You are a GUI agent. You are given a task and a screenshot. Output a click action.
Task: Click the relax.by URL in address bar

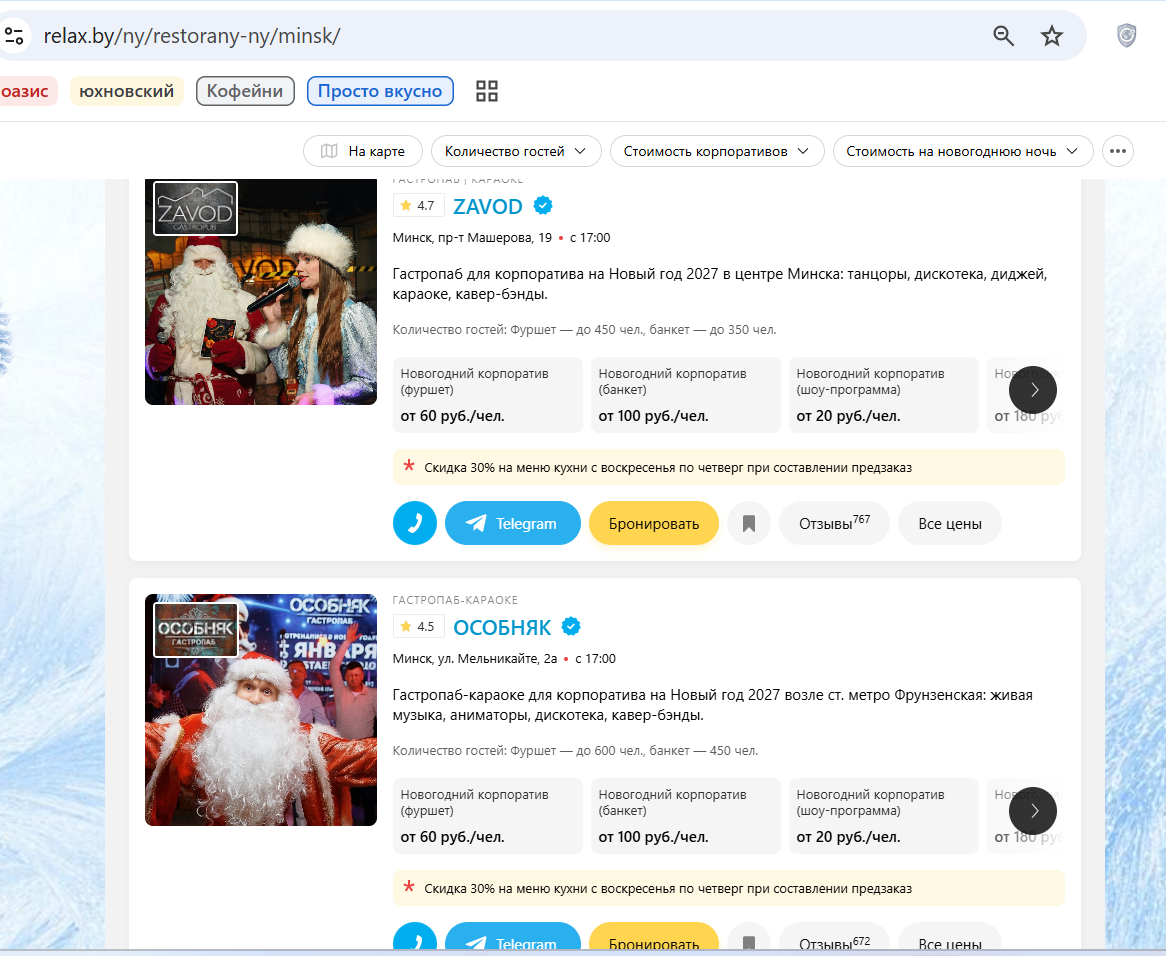(192, 36)
